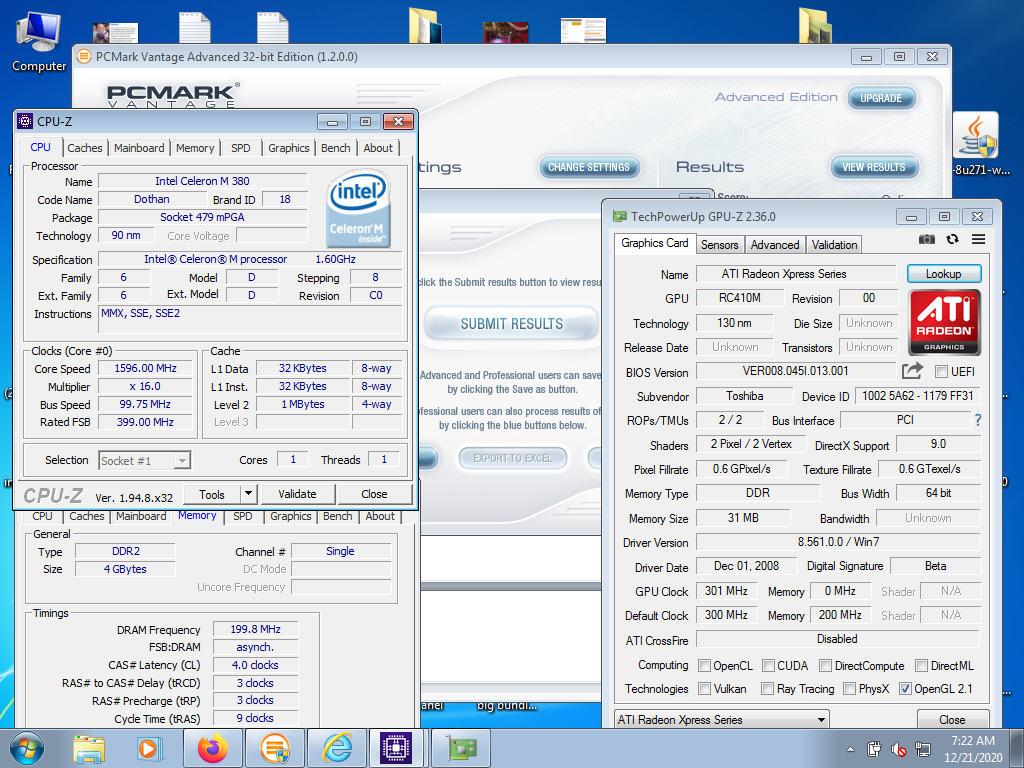The width and height of the screenshot is (1024, 768).
Task: Toggle the UEFI checkbox
Action: click(941, 372)
